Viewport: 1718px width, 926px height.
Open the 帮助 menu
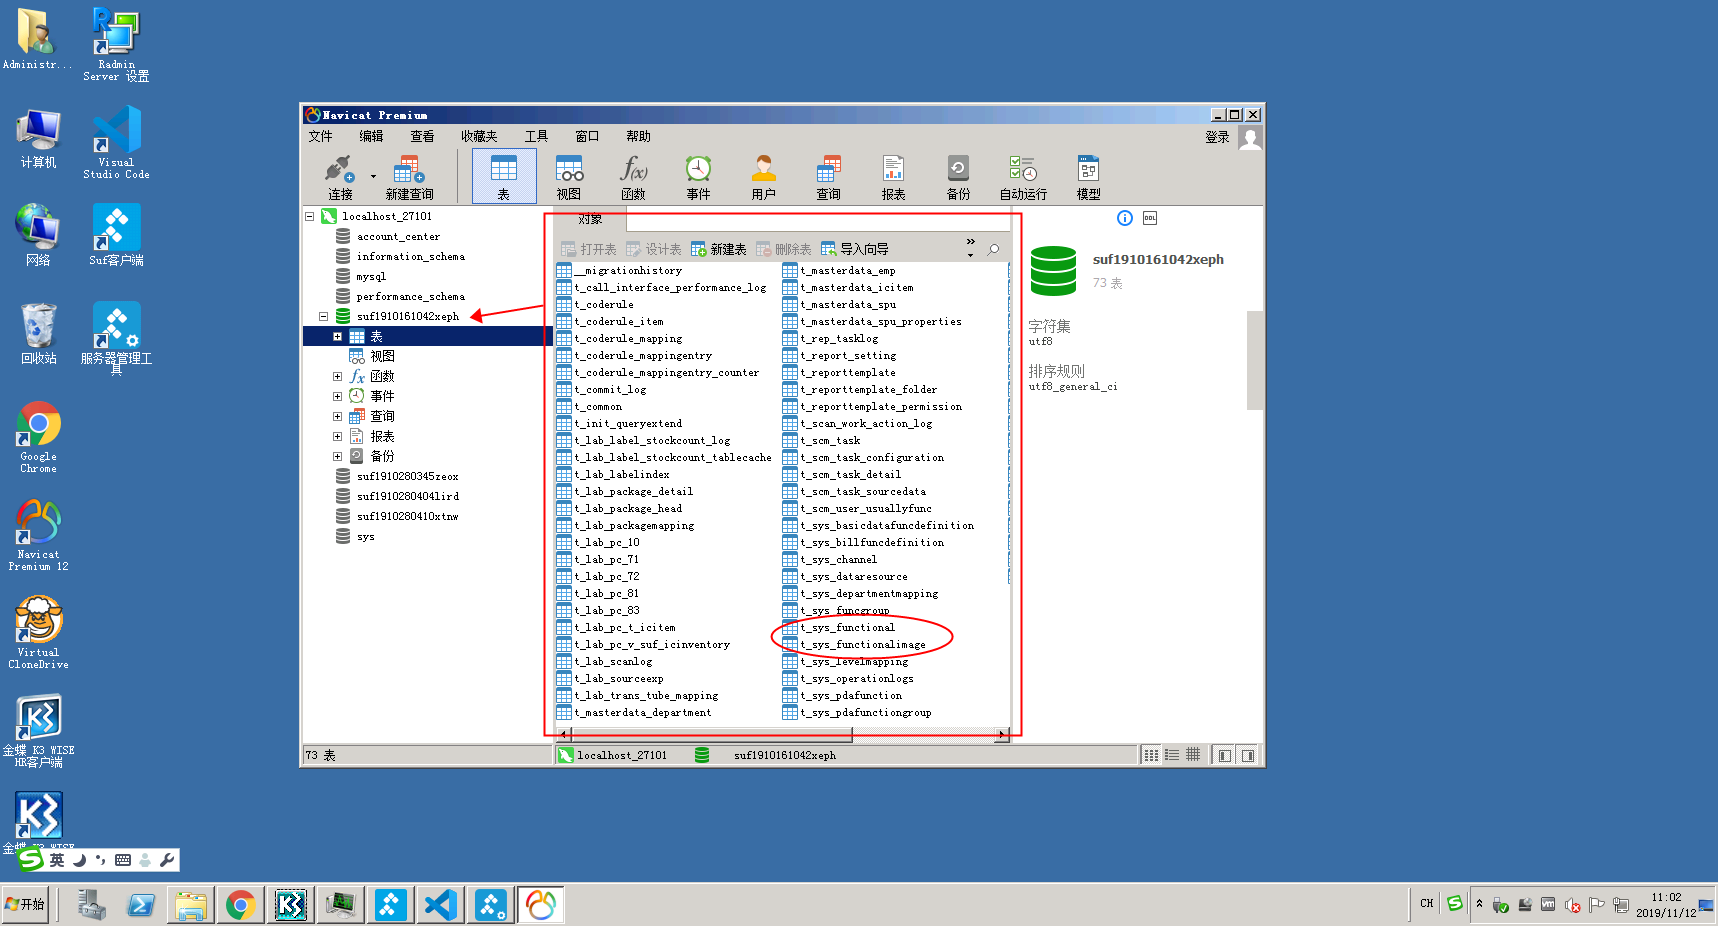pyautogui.click(x=638, y=137)
